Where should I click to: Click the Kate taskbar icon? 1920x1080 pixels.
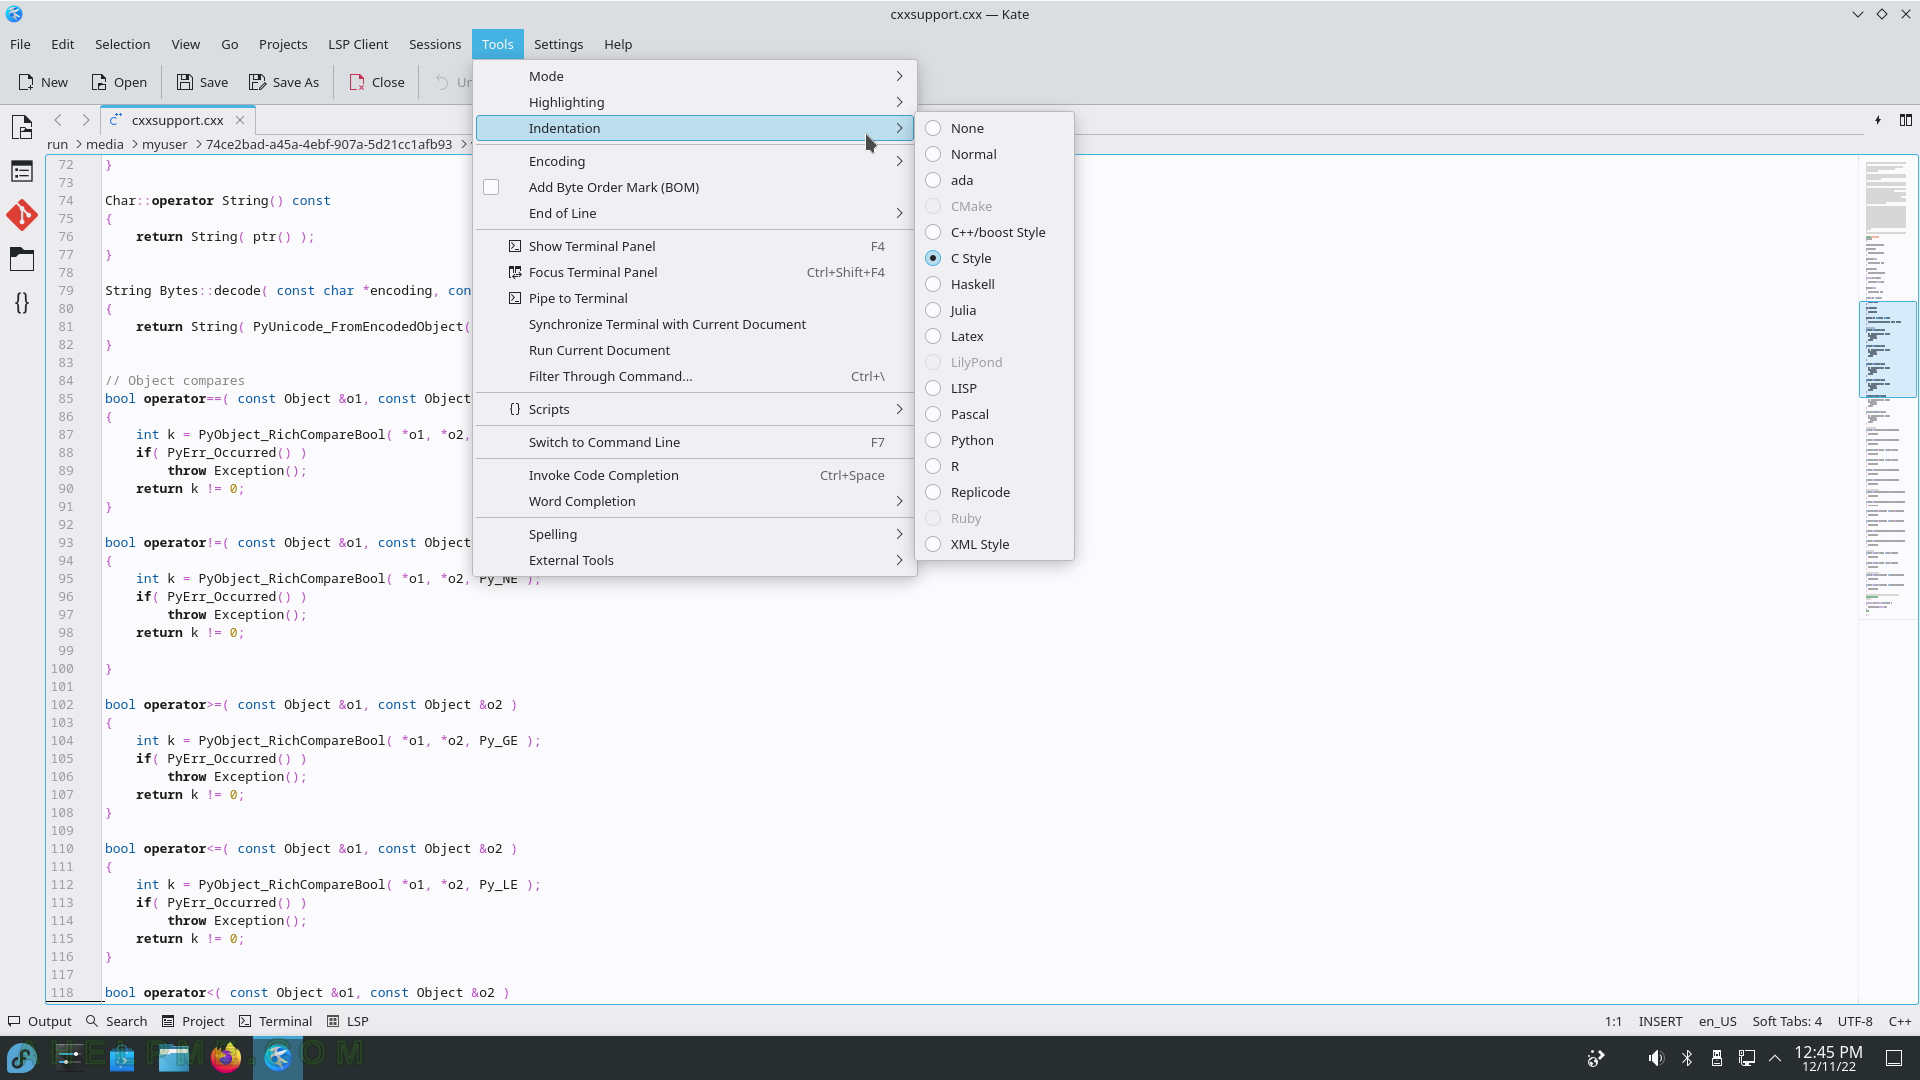click(278, 1057)
